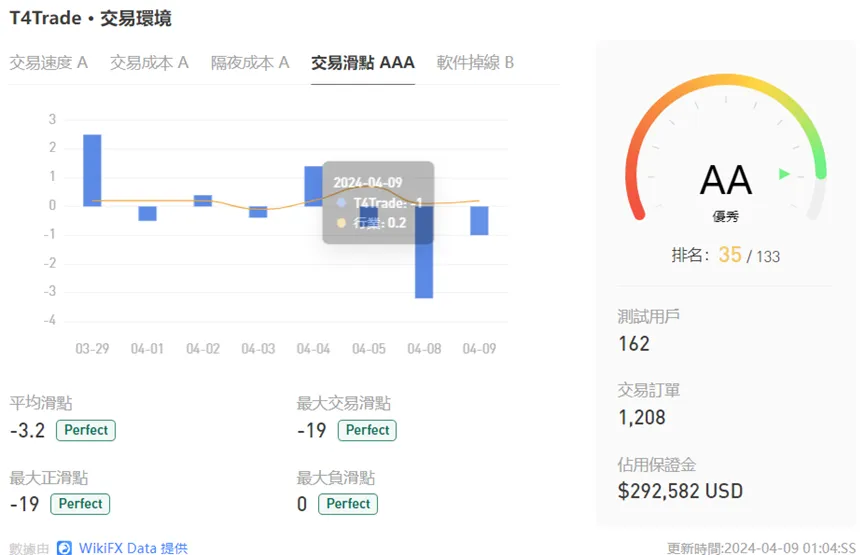
Task: Open the 軟件掉線 B tab
Action: click(x=475, y=63)
